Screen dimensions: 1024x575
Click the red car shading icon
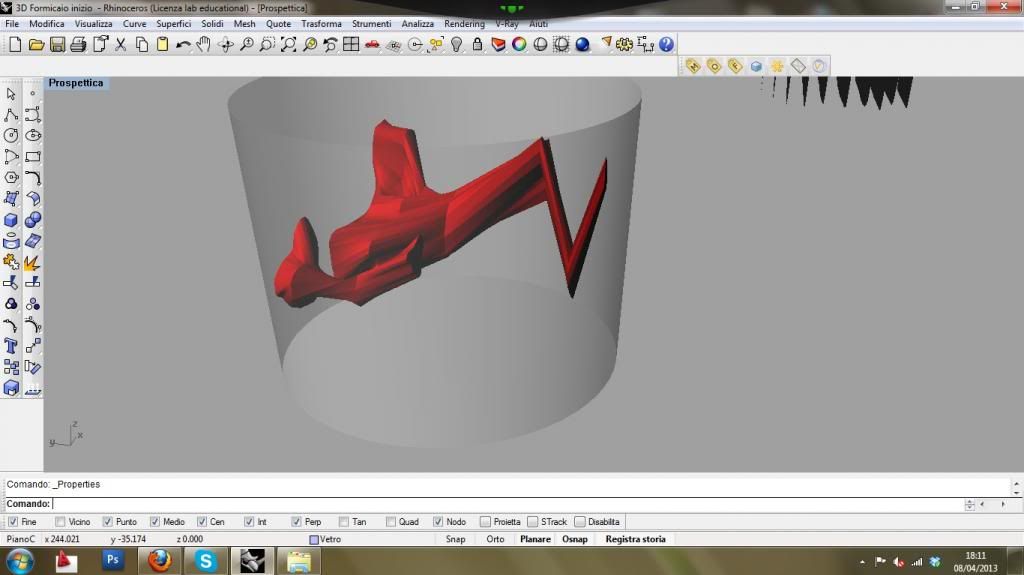(x=372, y=44)
